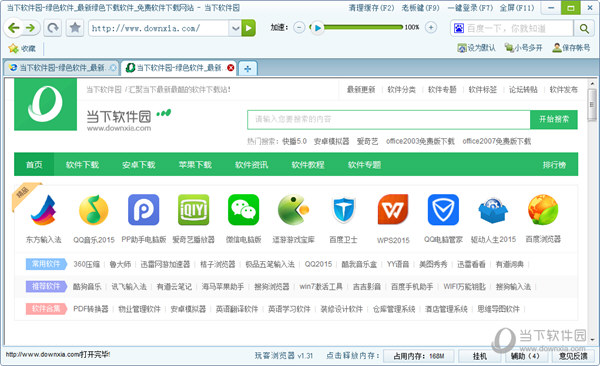Viewport: 600px width, 366px height.
Task: Select 软件教程 nav item
Action: [308, 165]
